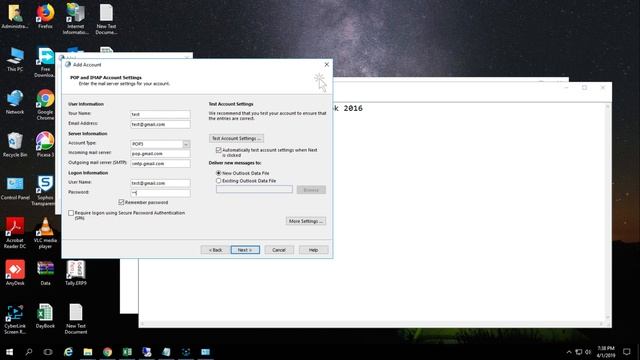Select the Tally.ERP9 desktop shortcut
Image resolution: width=640 pixels, height=360 pixels.
tap(76, 273)
